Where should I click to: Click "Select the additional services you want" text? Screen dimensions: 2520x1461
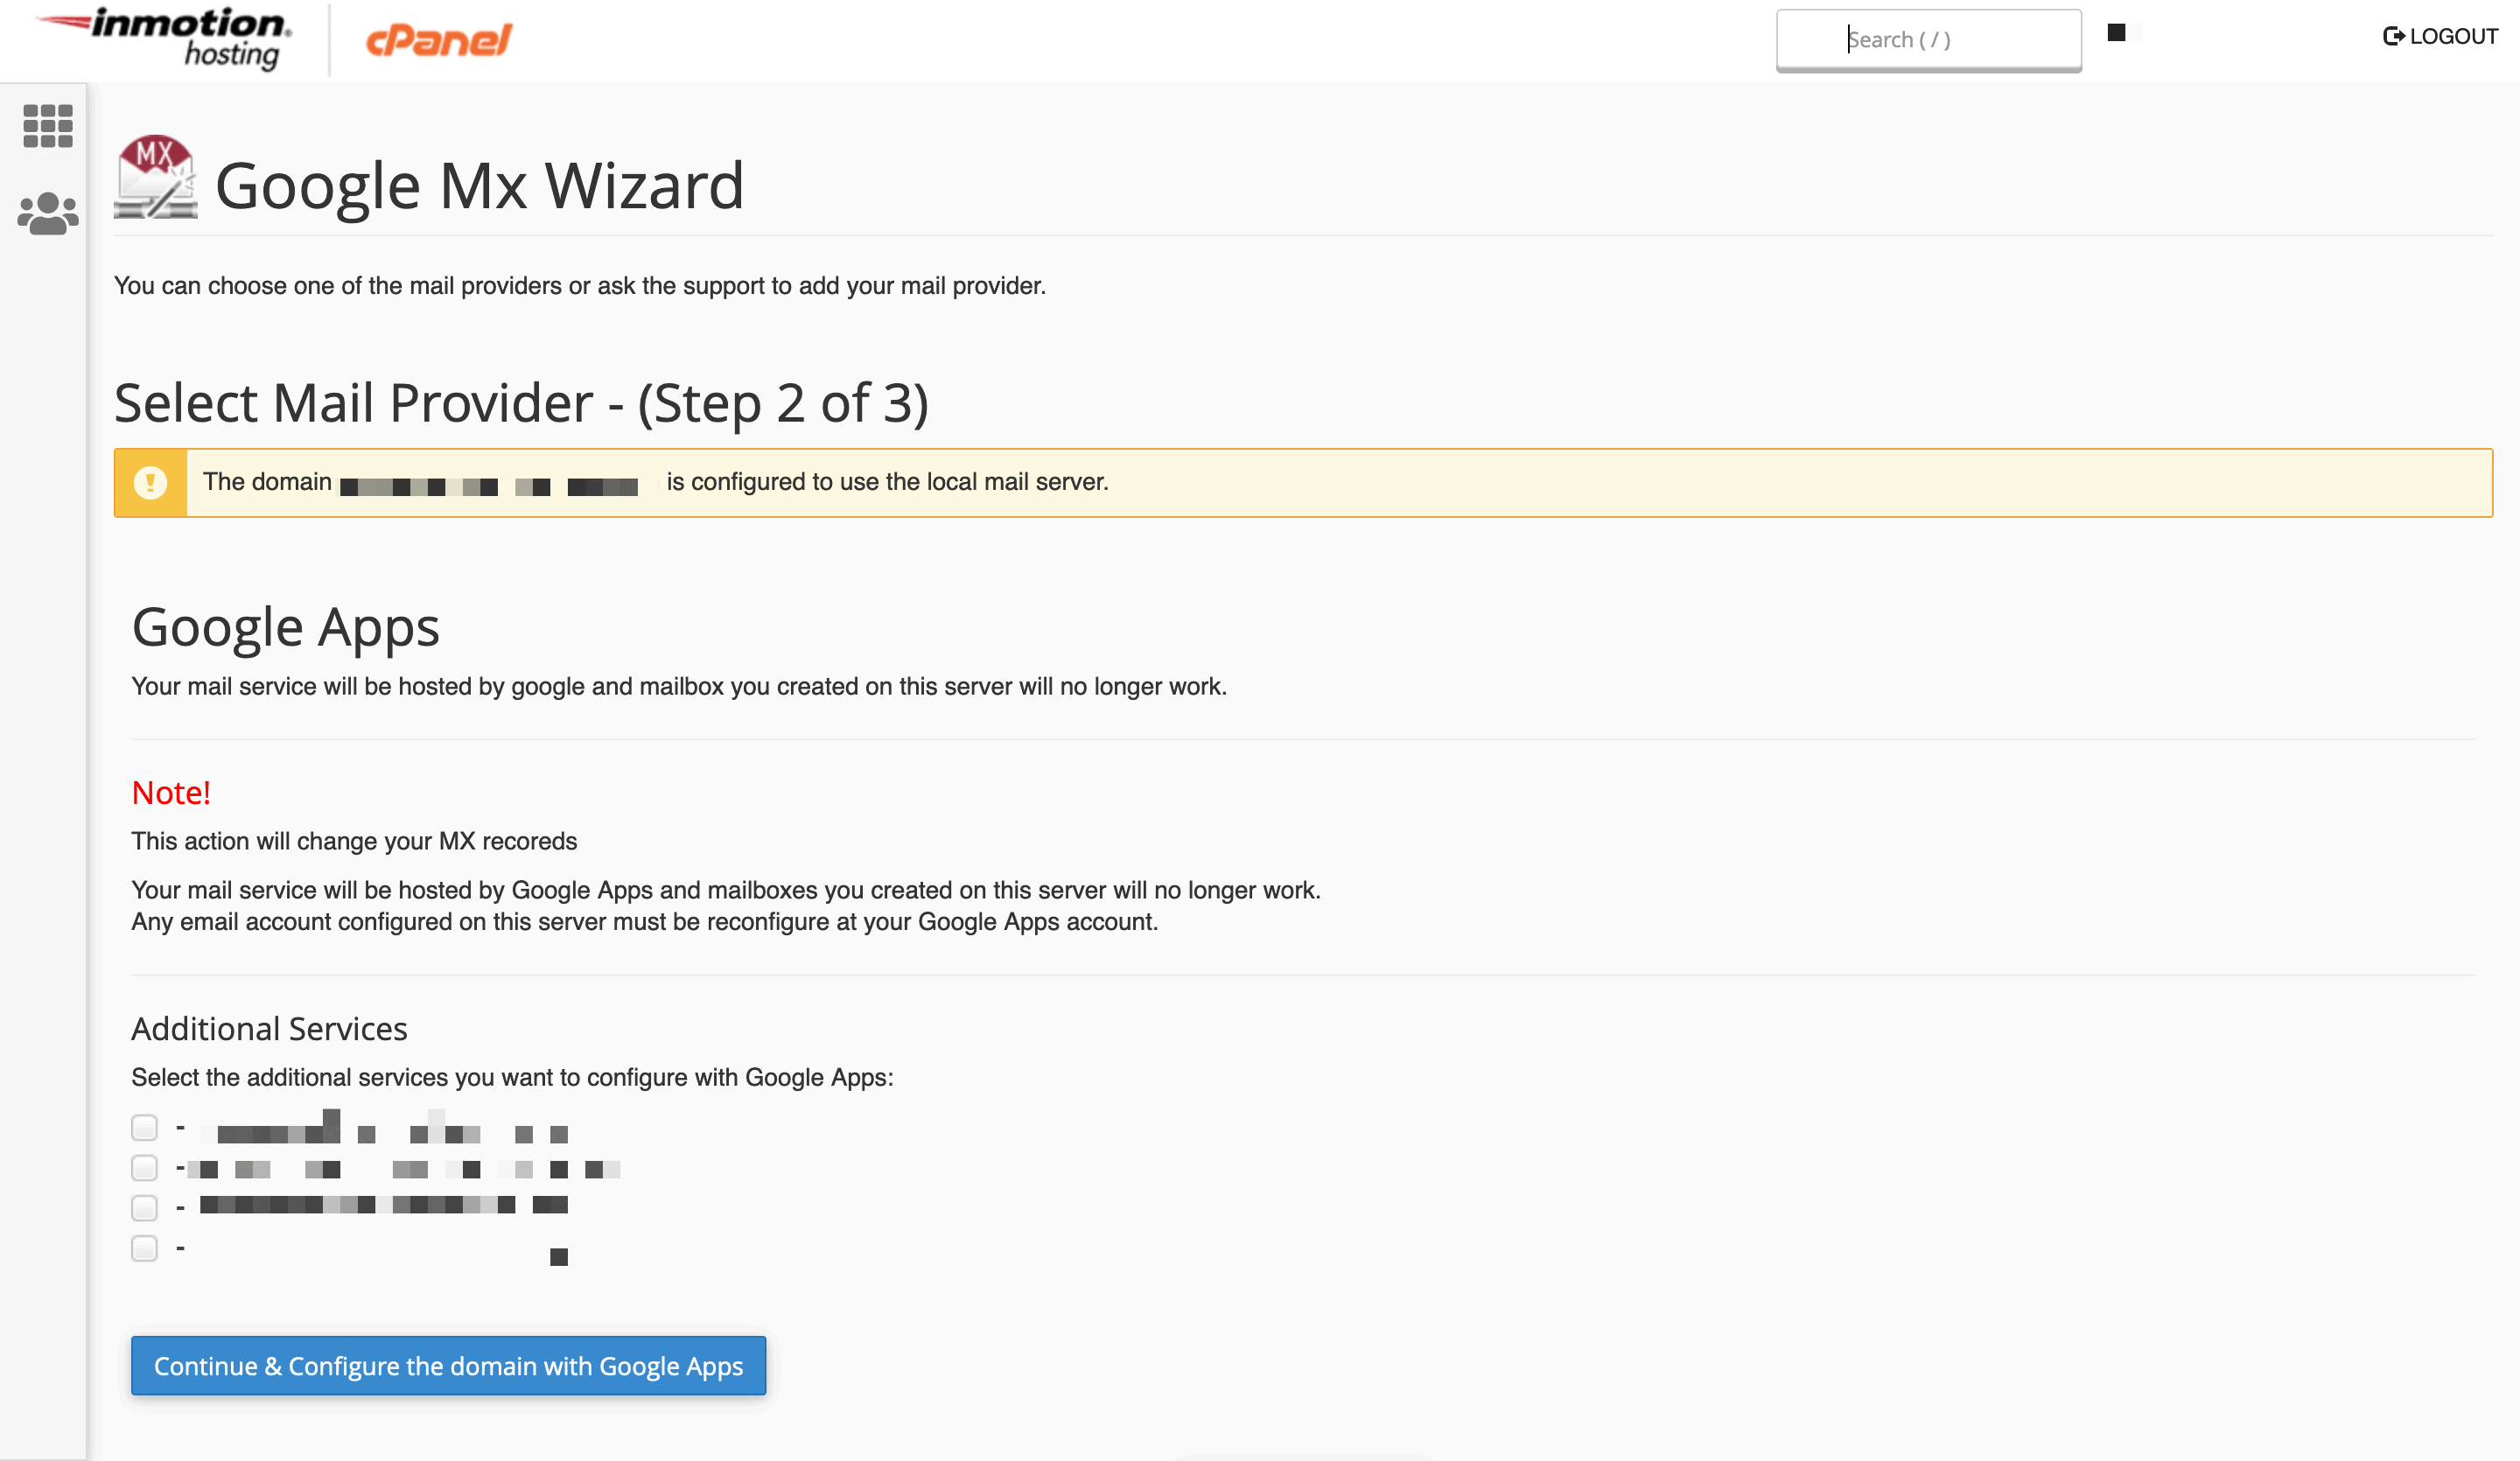(x=513, y=1077)
